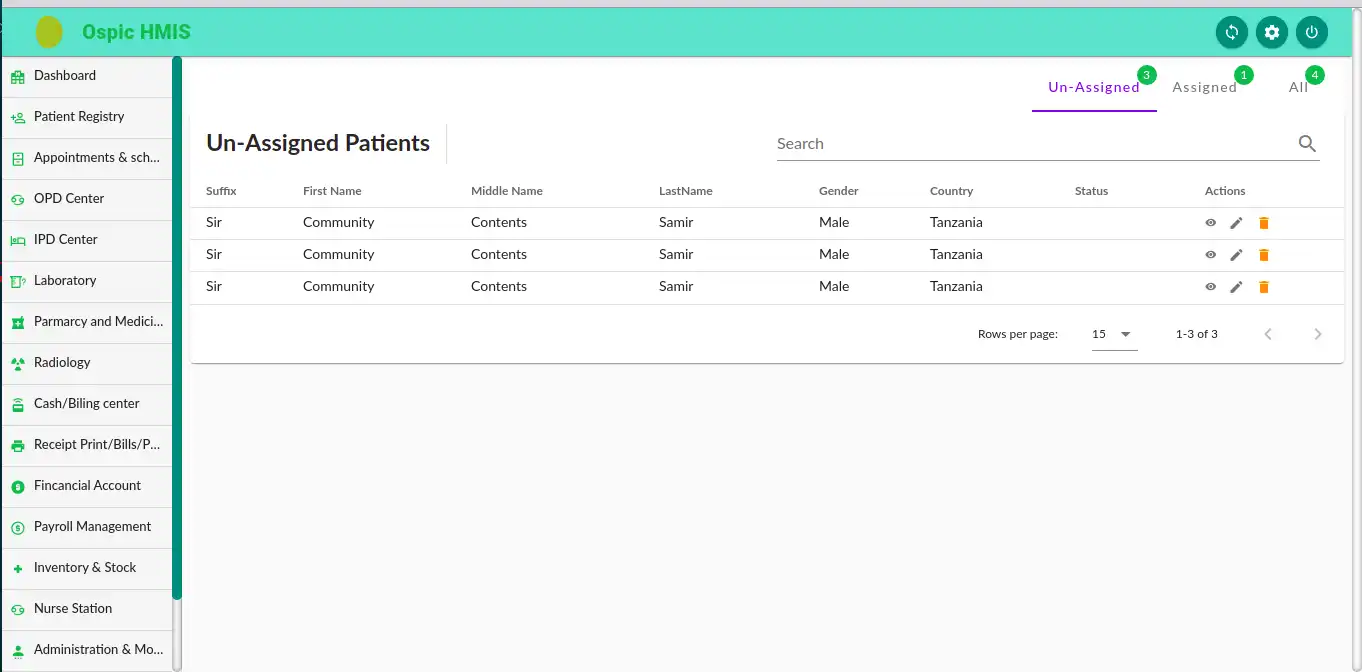Viewport: 1362px width, 672px height.
Task: Switch to the Assigned tab
Action: tap(1204, 87)
